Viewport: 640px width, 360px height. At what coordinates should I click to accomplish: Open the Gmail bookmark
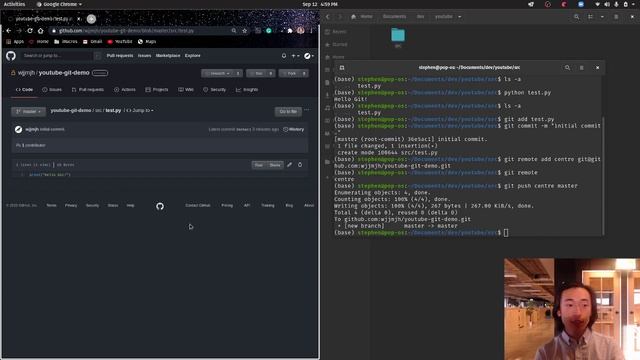tap(93, 42)
